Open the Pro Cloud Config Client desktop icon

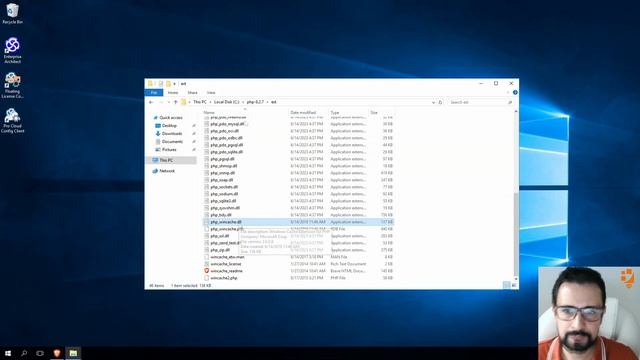12,120
